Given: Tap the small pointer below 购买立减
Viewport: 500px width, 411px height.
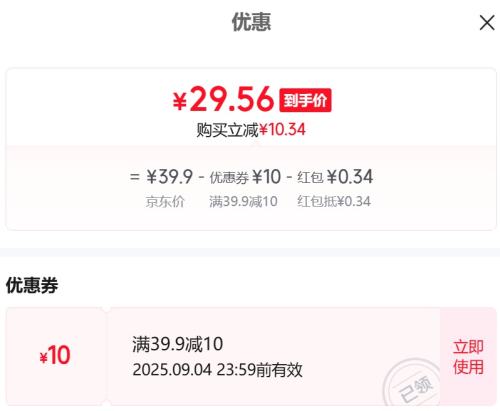Looking at the screenshot, I should pyautogui.click(x=256, y=144).
